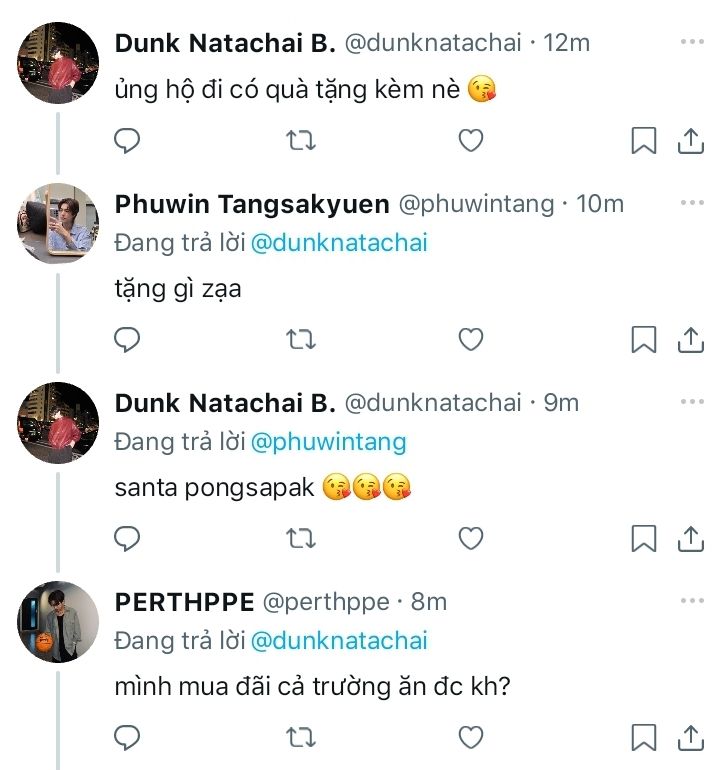720x770 pixels.
Task: Open Phuwin's avatar thumbnail
Action: [58, 223]
